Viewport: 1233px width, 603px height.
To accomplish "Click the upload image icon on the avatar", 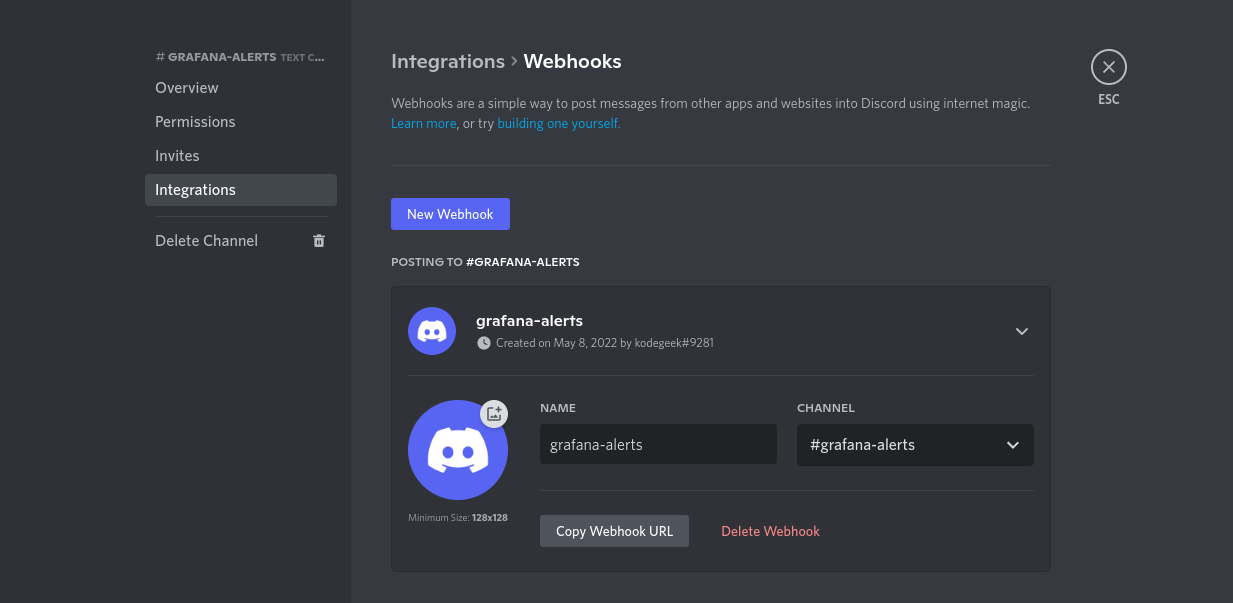I will pyautogui.click(x=494, y=413).
